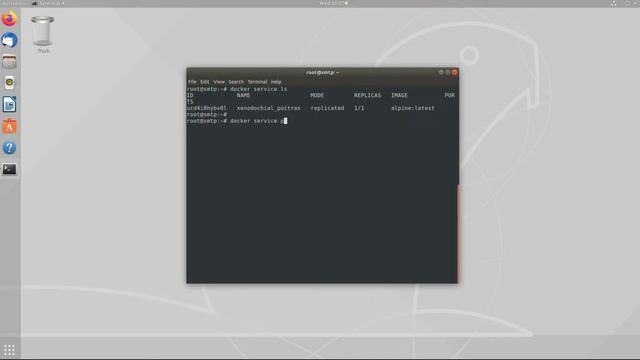Open Activities overview in top bar
The width and height of the screenshot is (640, 360).
click(13, 3)
